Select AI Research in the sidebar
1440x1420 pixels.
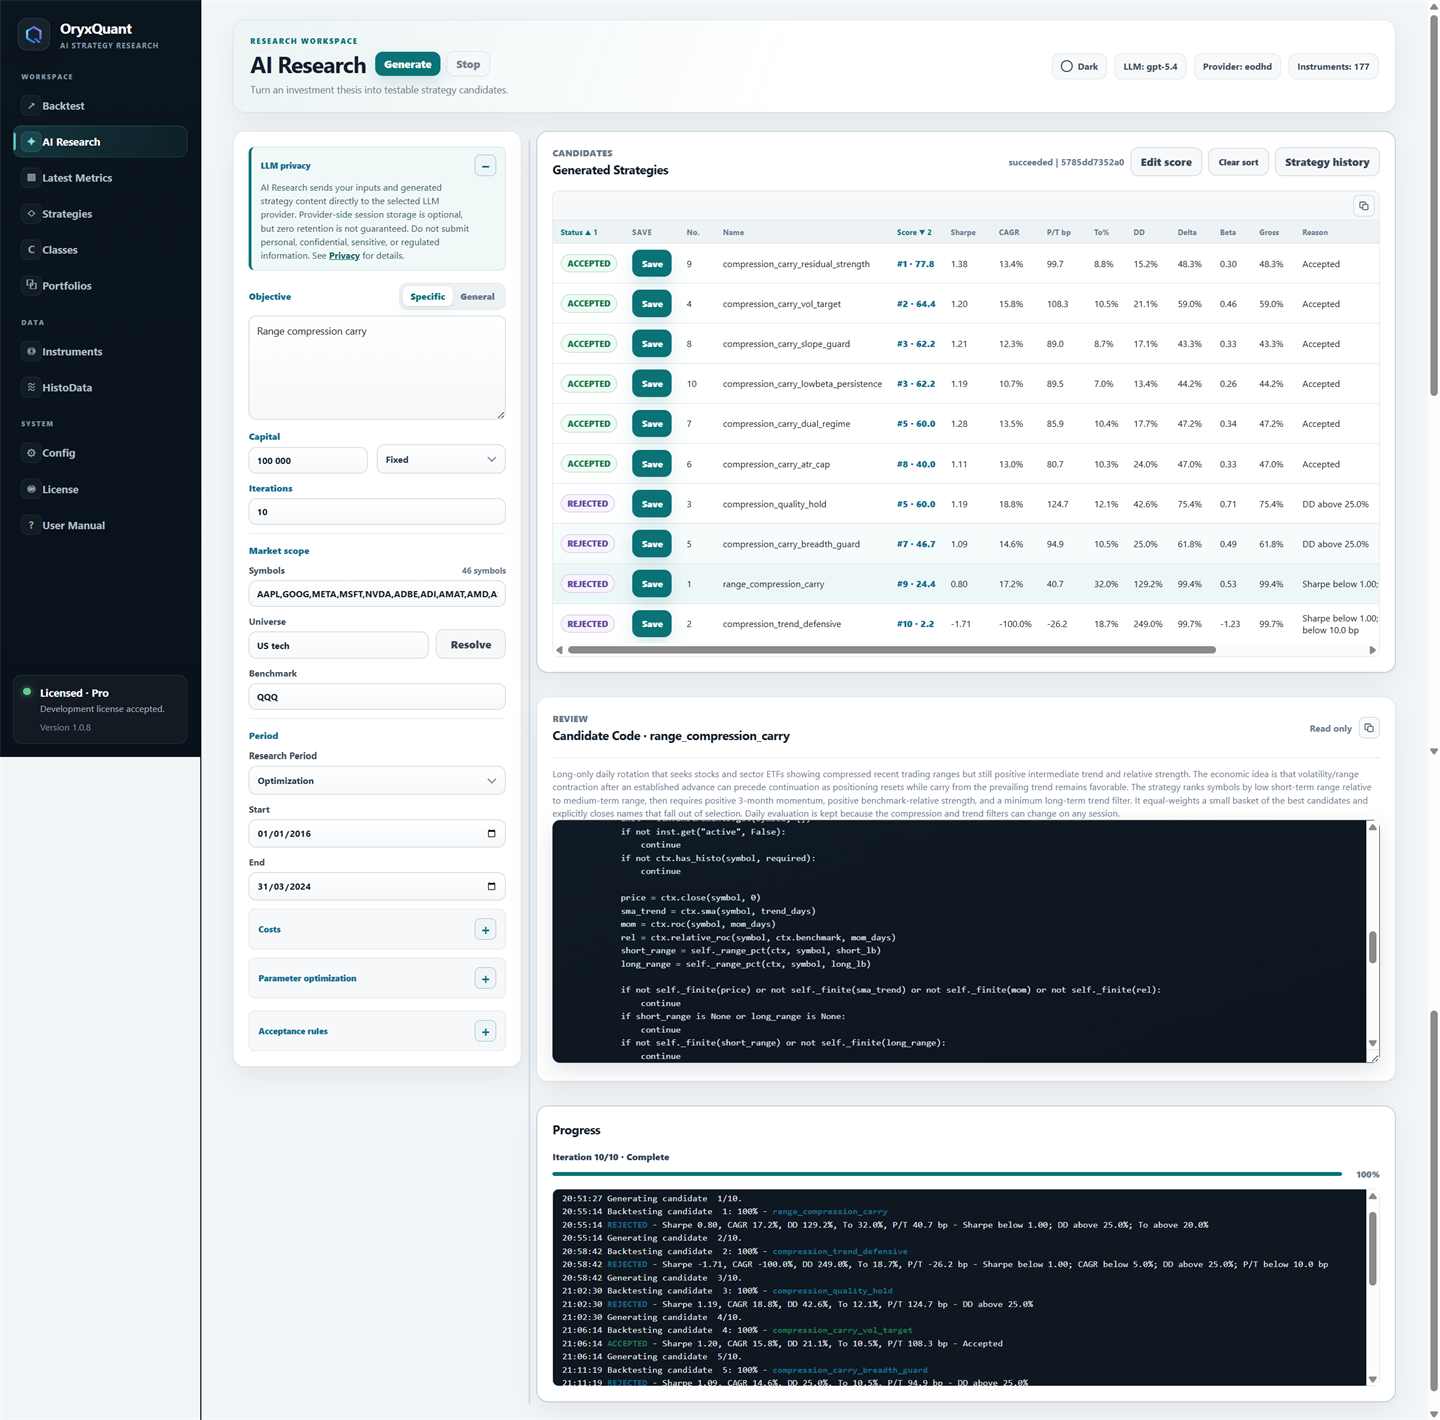[100, 142]
